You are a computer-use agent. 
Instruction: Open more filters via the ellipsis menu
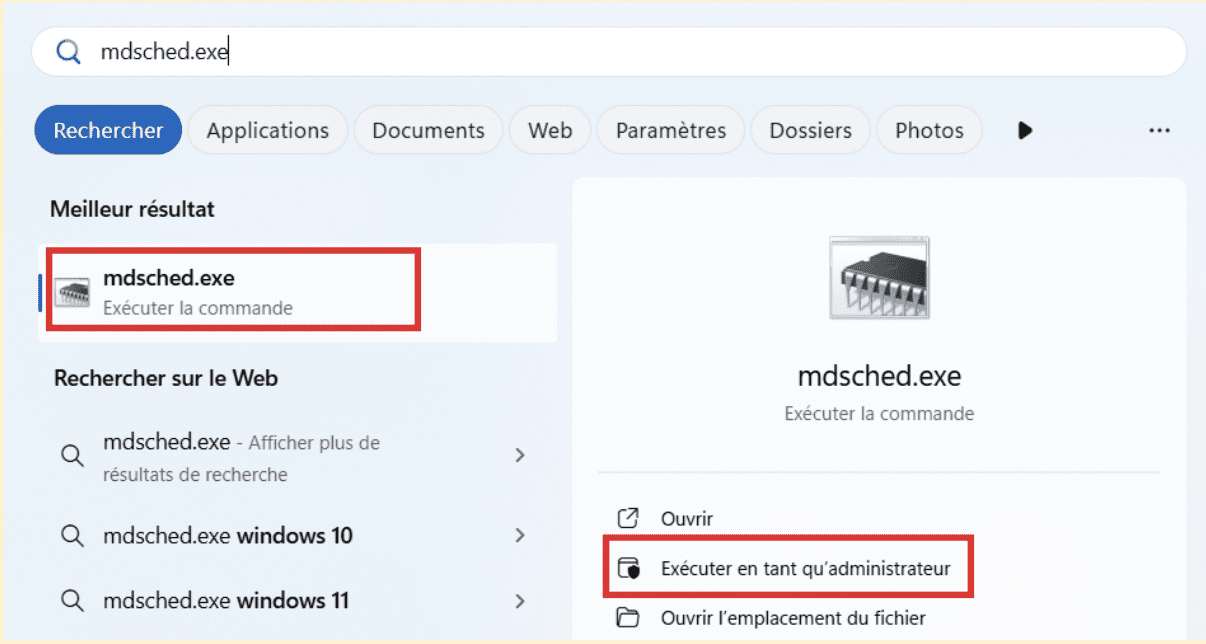click(x=1159, y=130)
